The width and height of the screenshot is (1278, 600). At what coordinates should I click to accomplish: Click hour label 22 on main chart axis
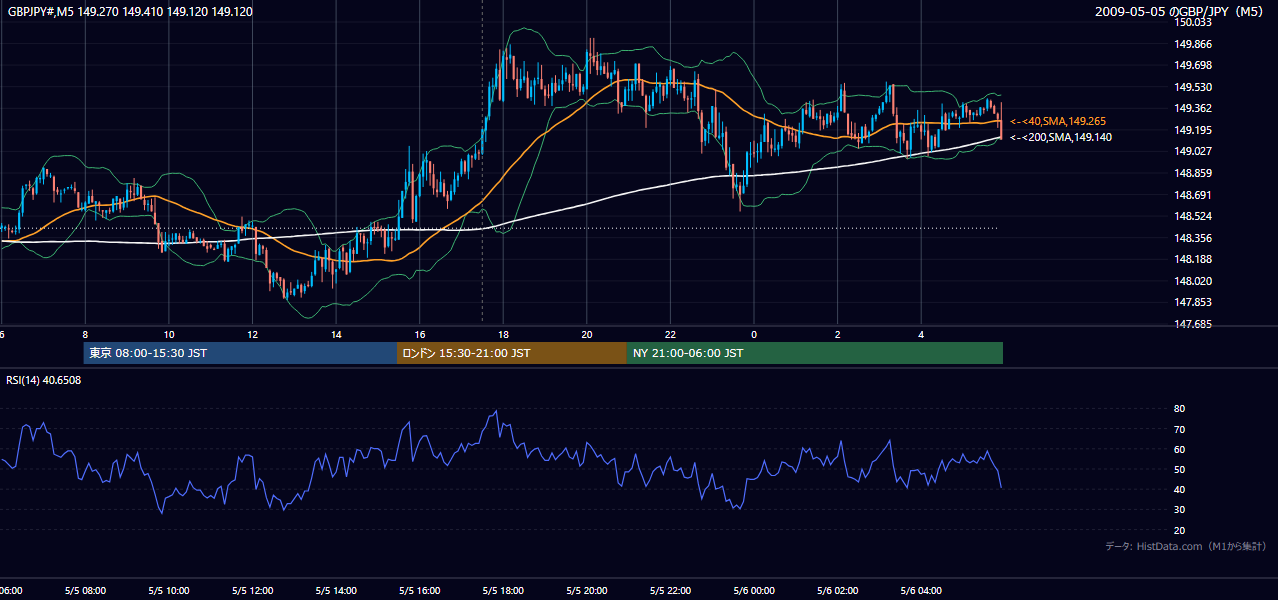(x=670, y=335)
